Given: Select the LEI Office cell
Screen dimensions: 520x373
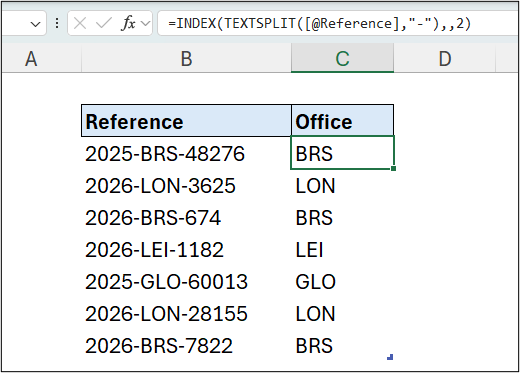Looking at the screenshot, I should click(342, 249).
